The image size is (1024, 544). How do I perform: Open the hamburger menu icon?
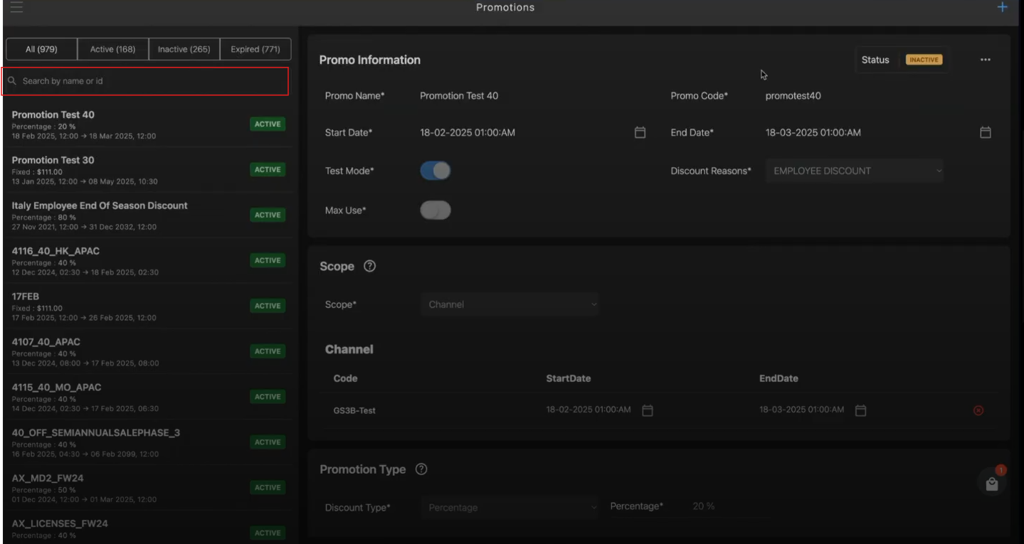click(x=16, y=7)
